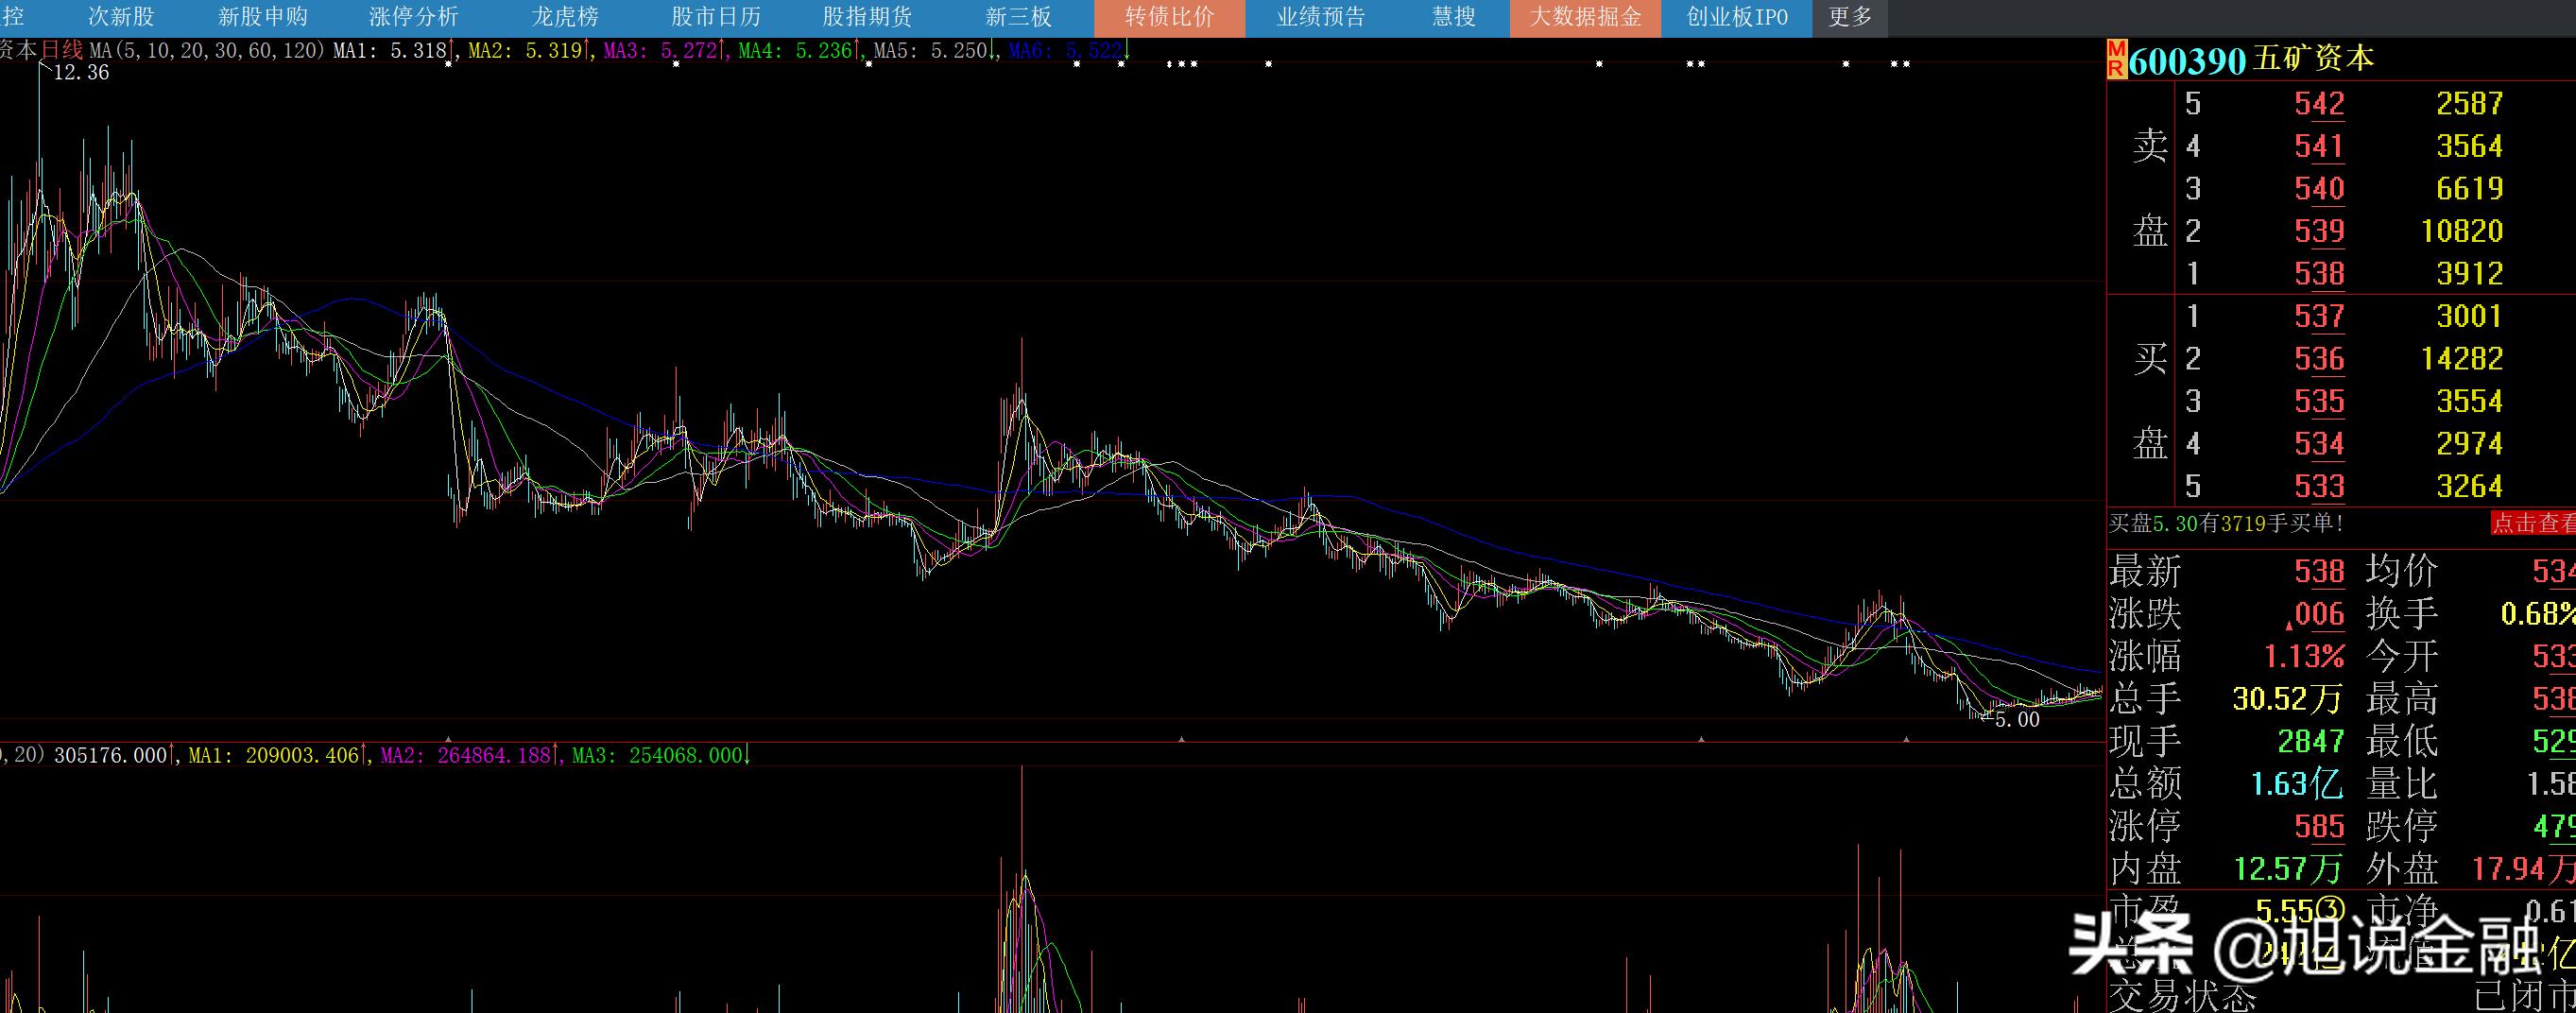Click volume MA2: 264864.188 label
Image resolution: width=2576 pixels, height=1013 pixels.
tap(465, 756)
